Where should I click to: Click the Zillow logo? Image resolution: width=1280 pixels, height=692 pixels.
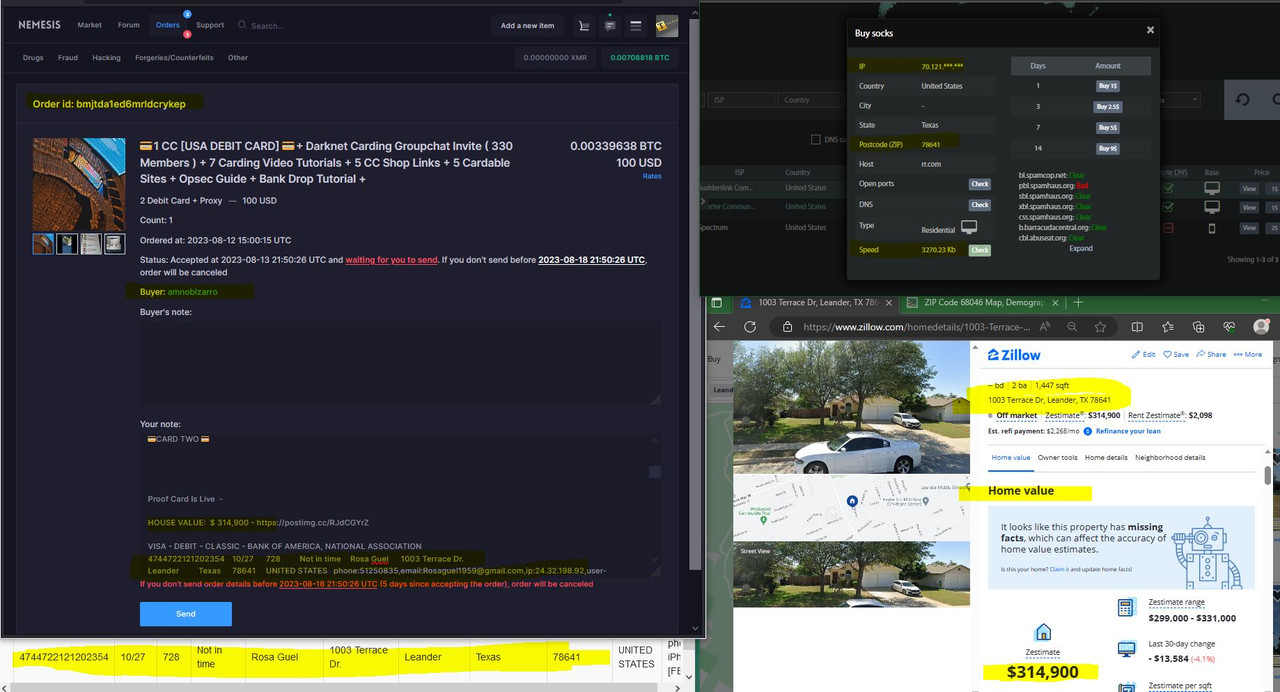[x=1014, y=355]
